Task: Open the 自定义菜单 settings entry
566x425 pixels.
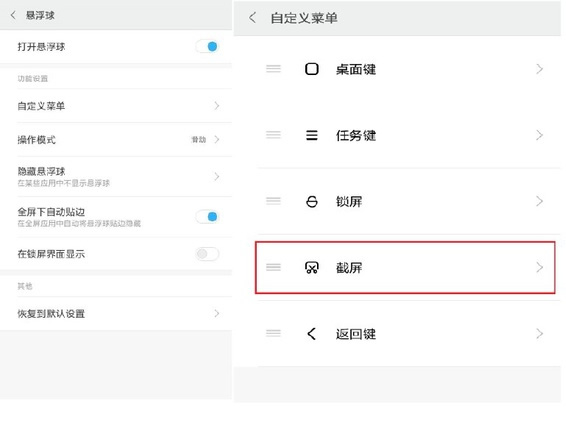Action: (116, 106)
